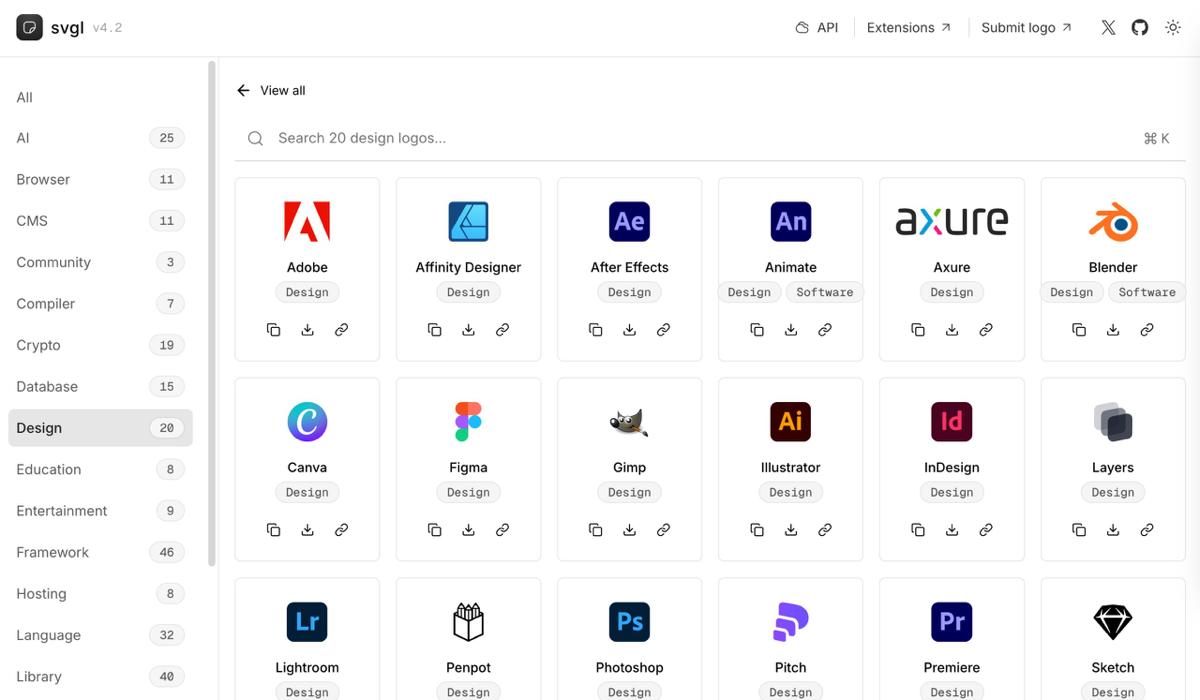The width and height of the screenshot is (1200, 700).
Task: Show All logos in sidebar
Action: pyautogui.click(x=25, y=97)
